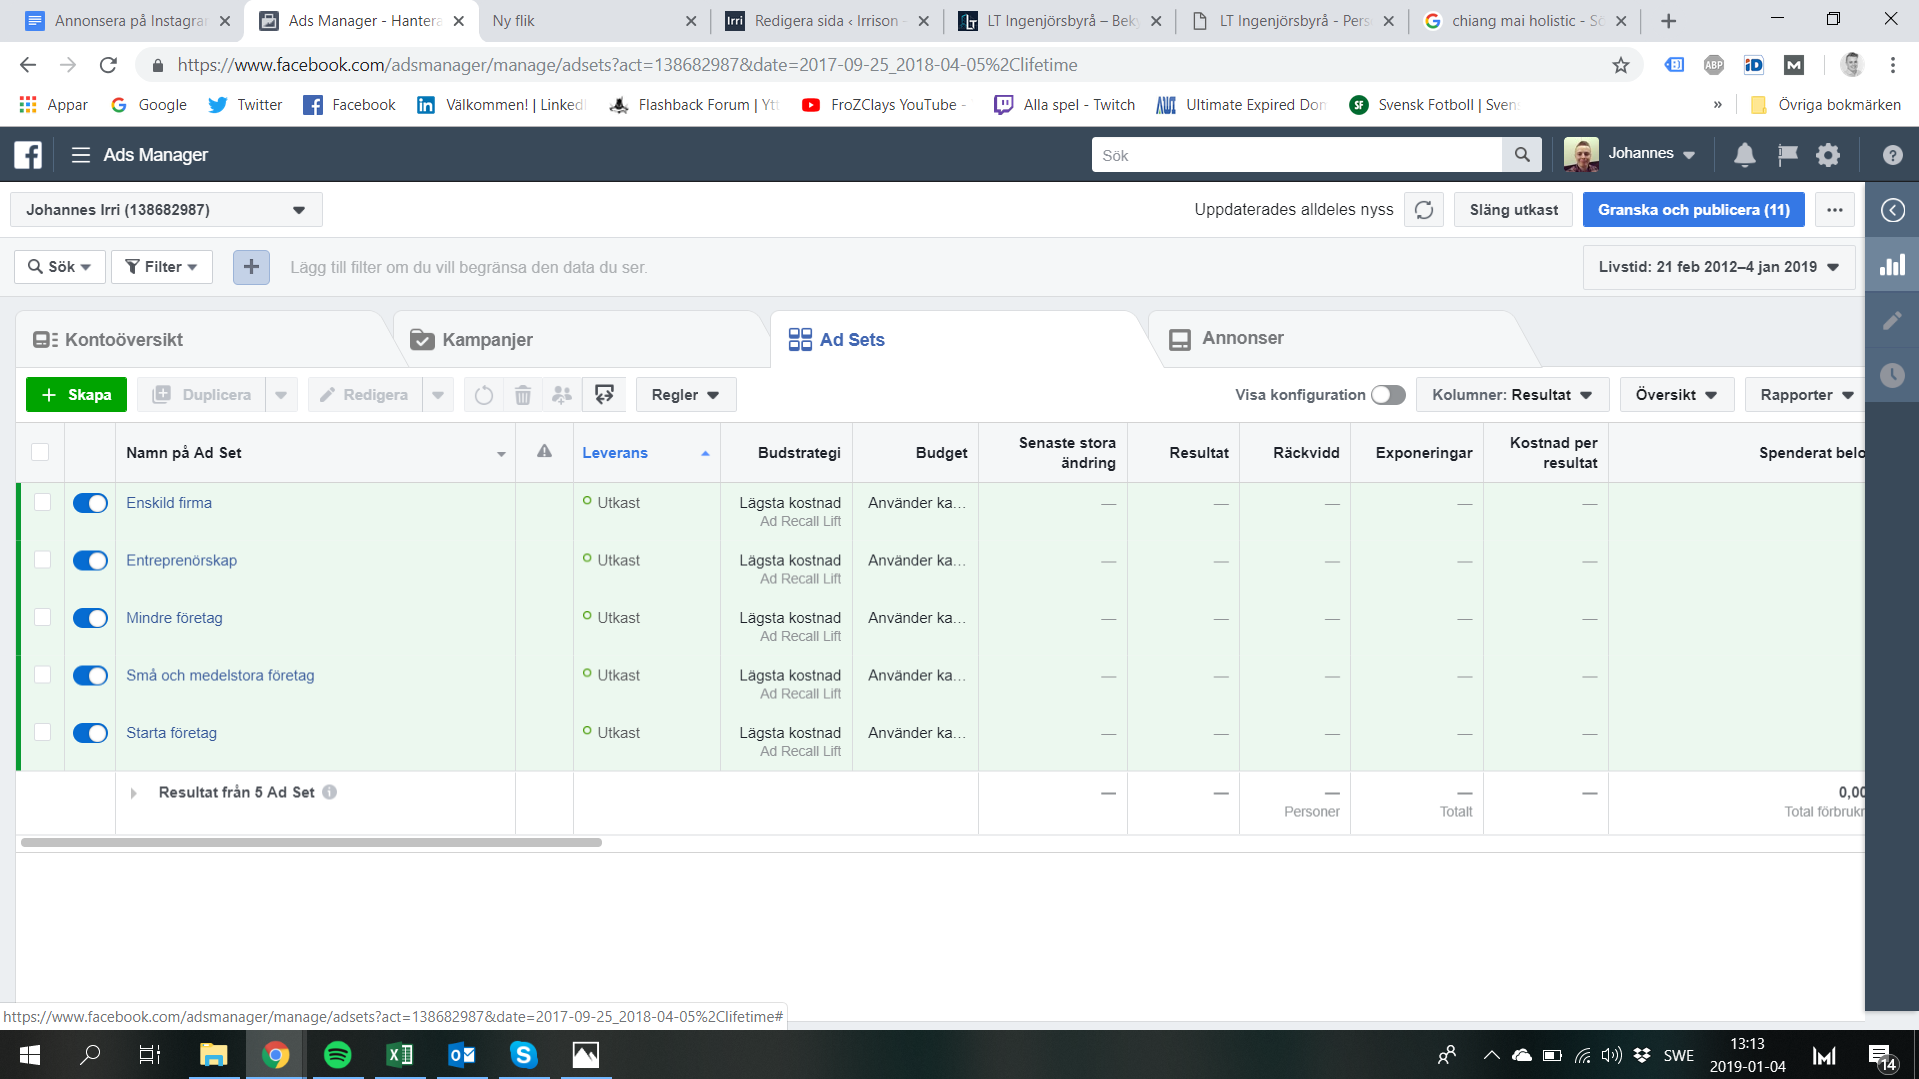This screenshot has height=1079, width=1919.
Task: Expand the Resultat från 5 Ad Set row
Action: click(x=133, y=793)
